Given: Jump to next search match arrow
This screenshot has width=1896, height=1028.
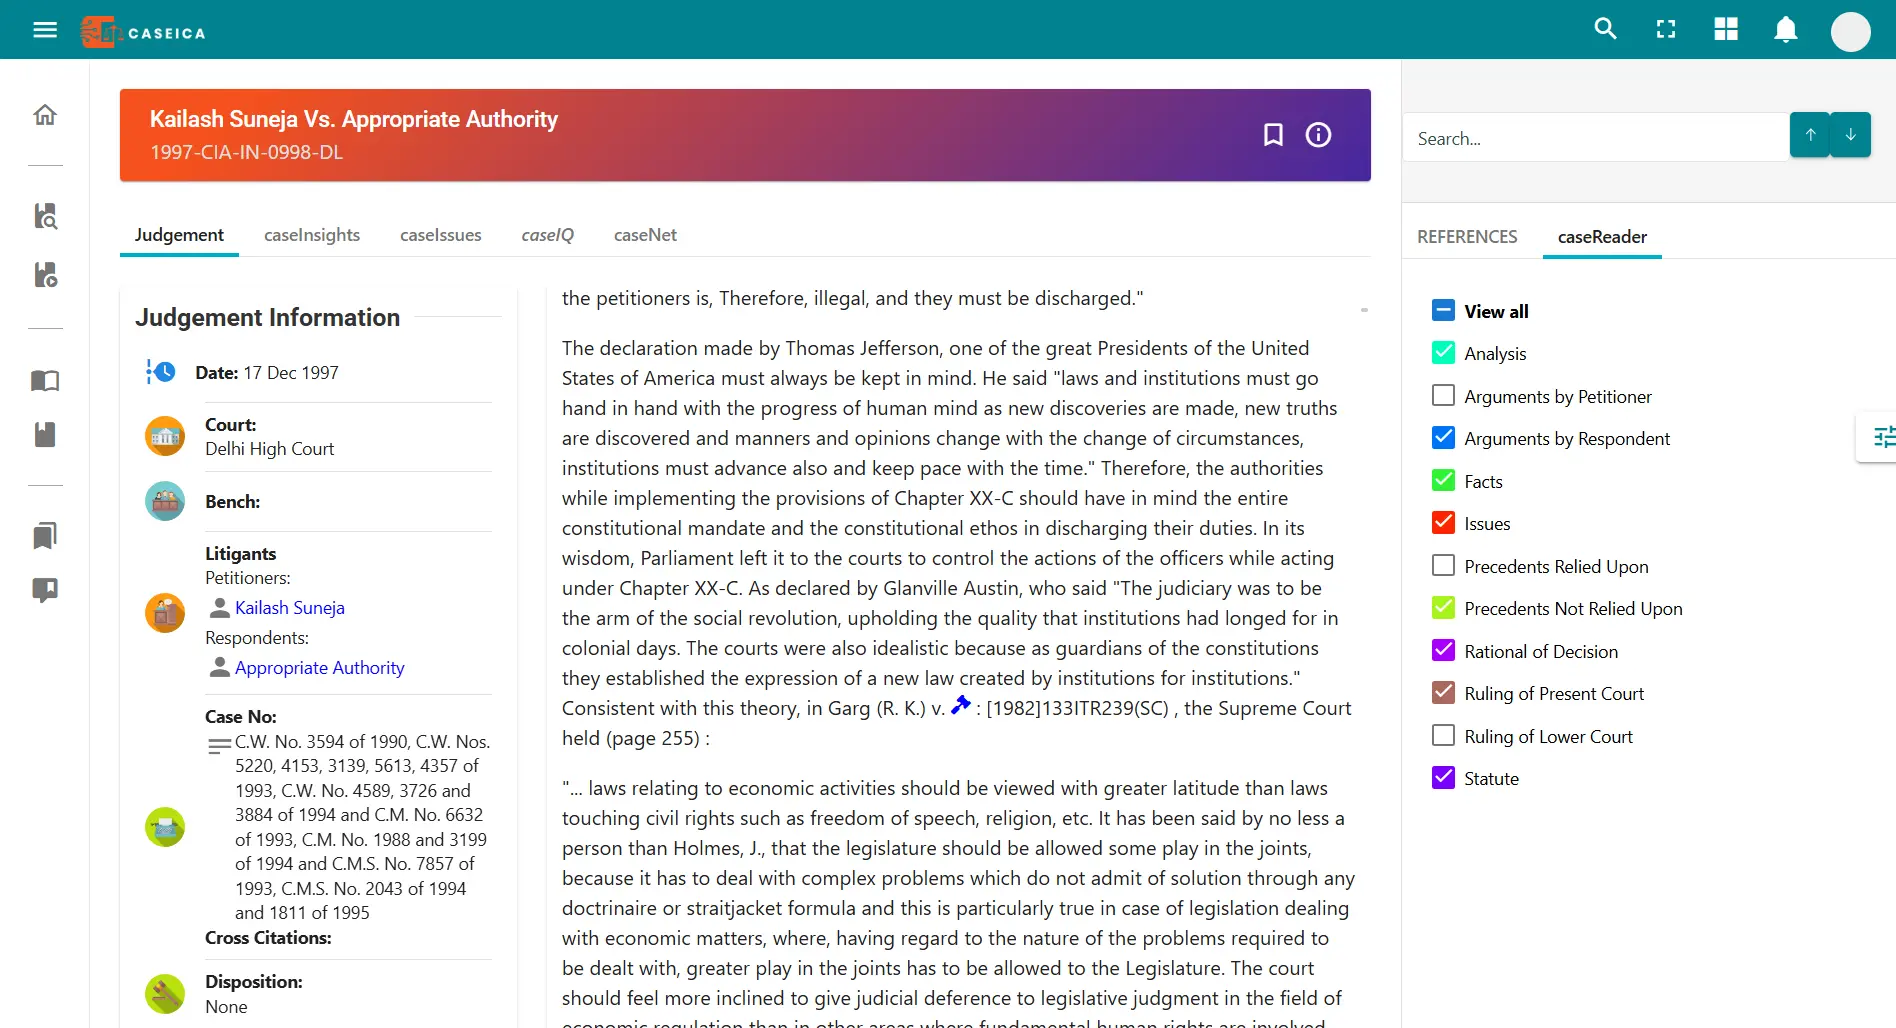Looking at the screenshot, I should click(x=1851, y=135).
